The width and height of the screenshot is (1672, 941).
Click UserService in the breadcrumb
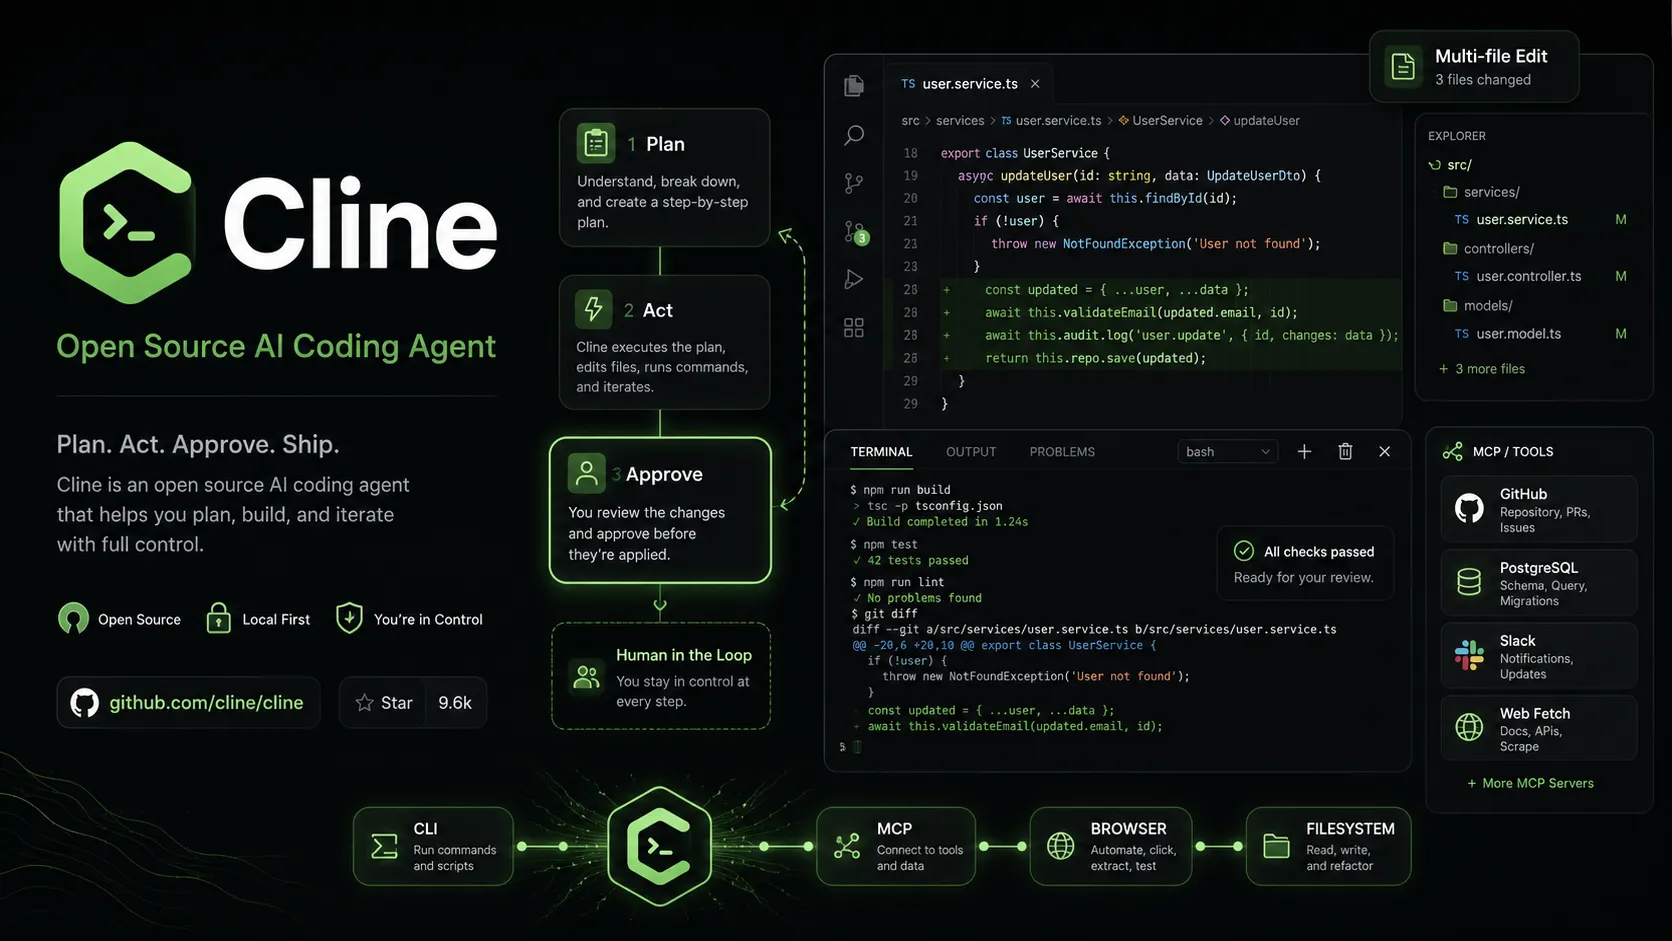click(1160, 121)
